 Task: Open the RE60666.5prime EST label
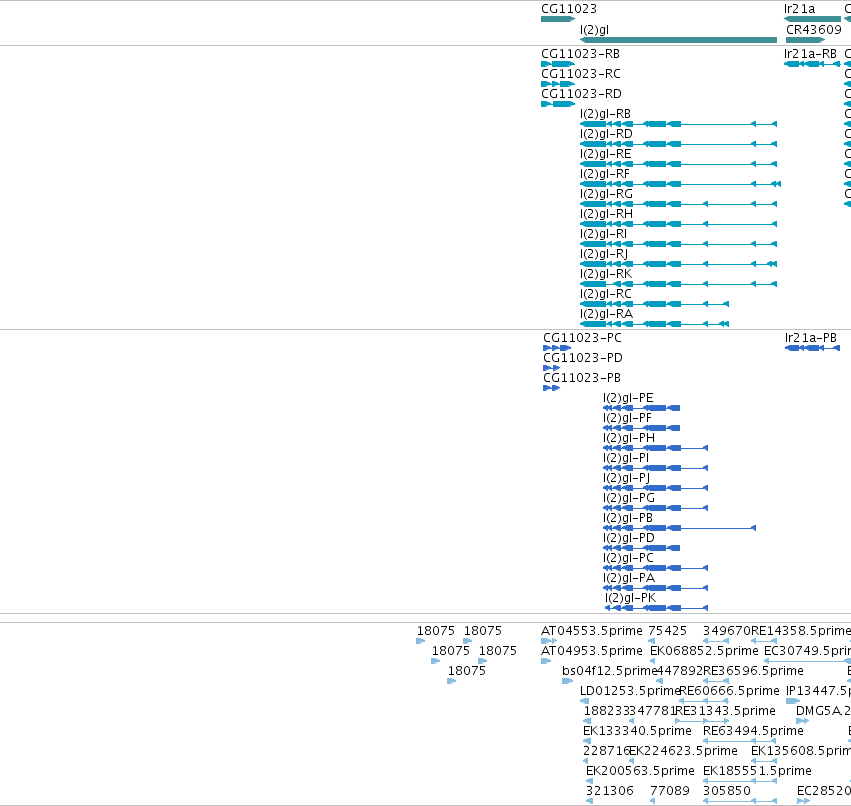729,691
